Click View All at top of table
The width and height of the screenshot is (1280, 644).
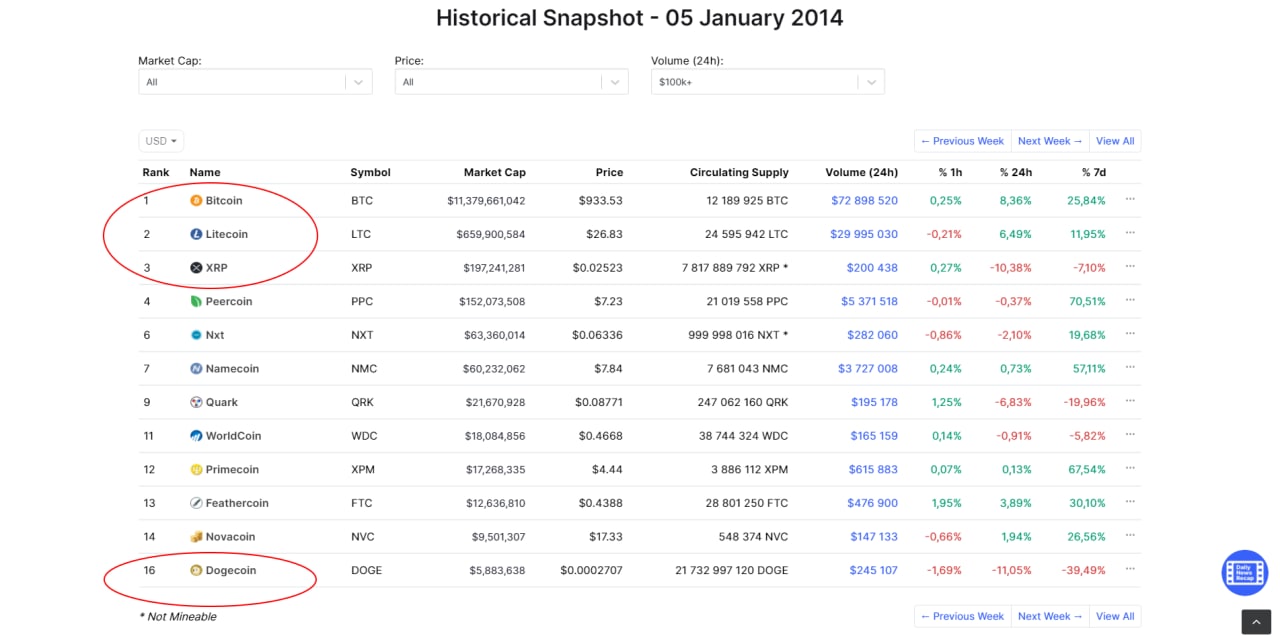point(1115,141)
